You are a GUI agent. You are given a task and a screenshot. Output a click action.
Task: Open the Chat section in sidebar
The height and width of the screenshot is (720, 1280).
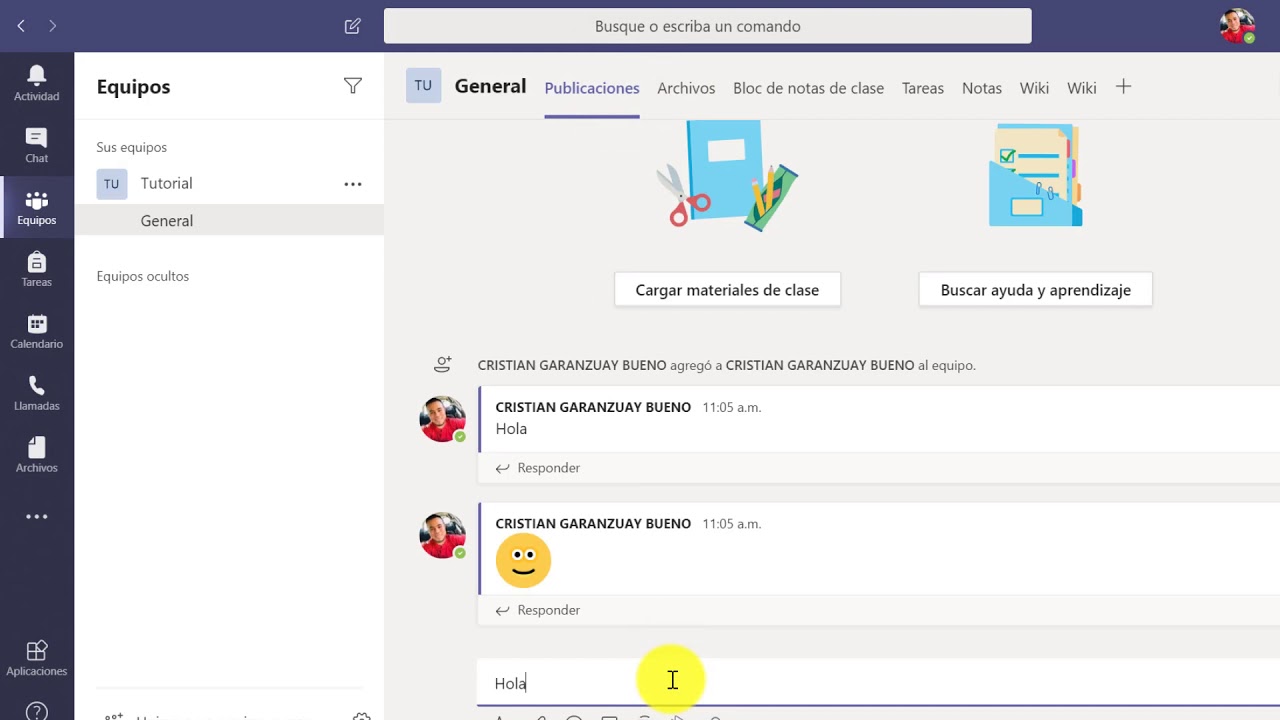point(36,145)
